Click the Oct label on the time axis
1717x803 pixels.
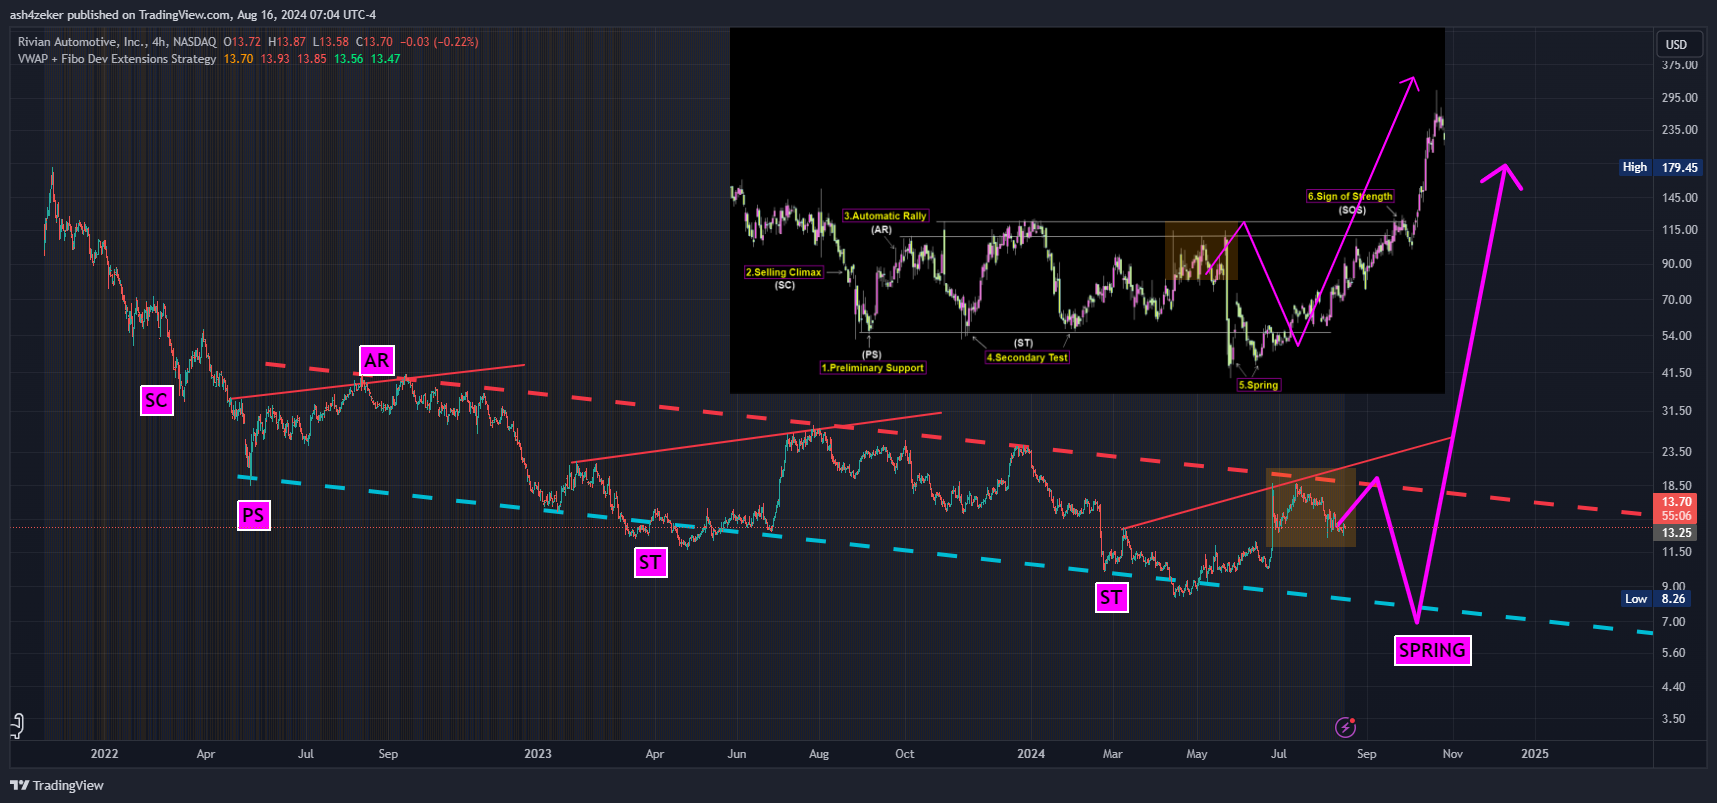tap(905, 754)
